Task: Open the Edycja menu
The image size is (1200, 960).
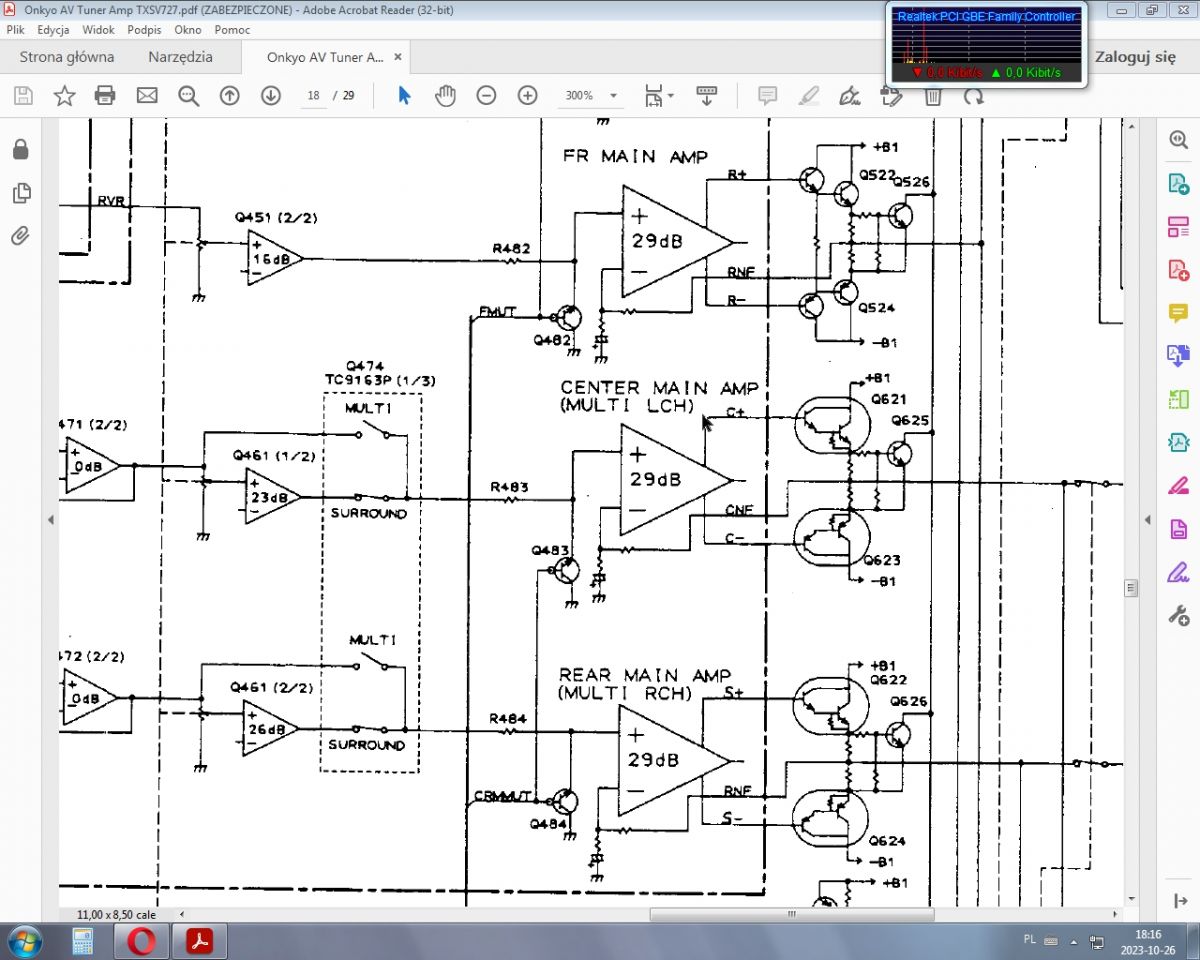Action: click(53, 30)
